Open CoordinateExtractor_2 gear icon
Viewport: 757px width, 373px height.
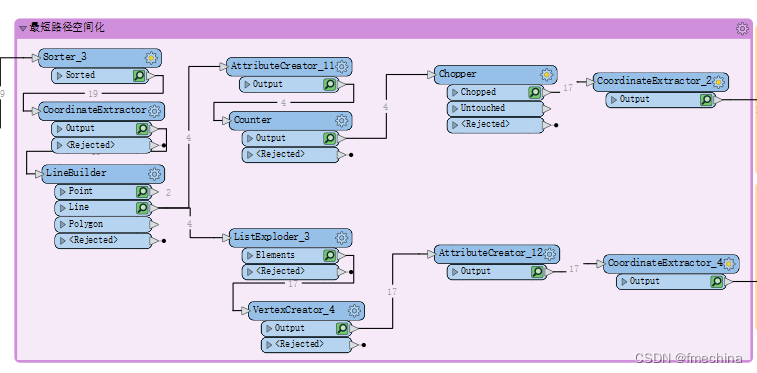[718, 82]
